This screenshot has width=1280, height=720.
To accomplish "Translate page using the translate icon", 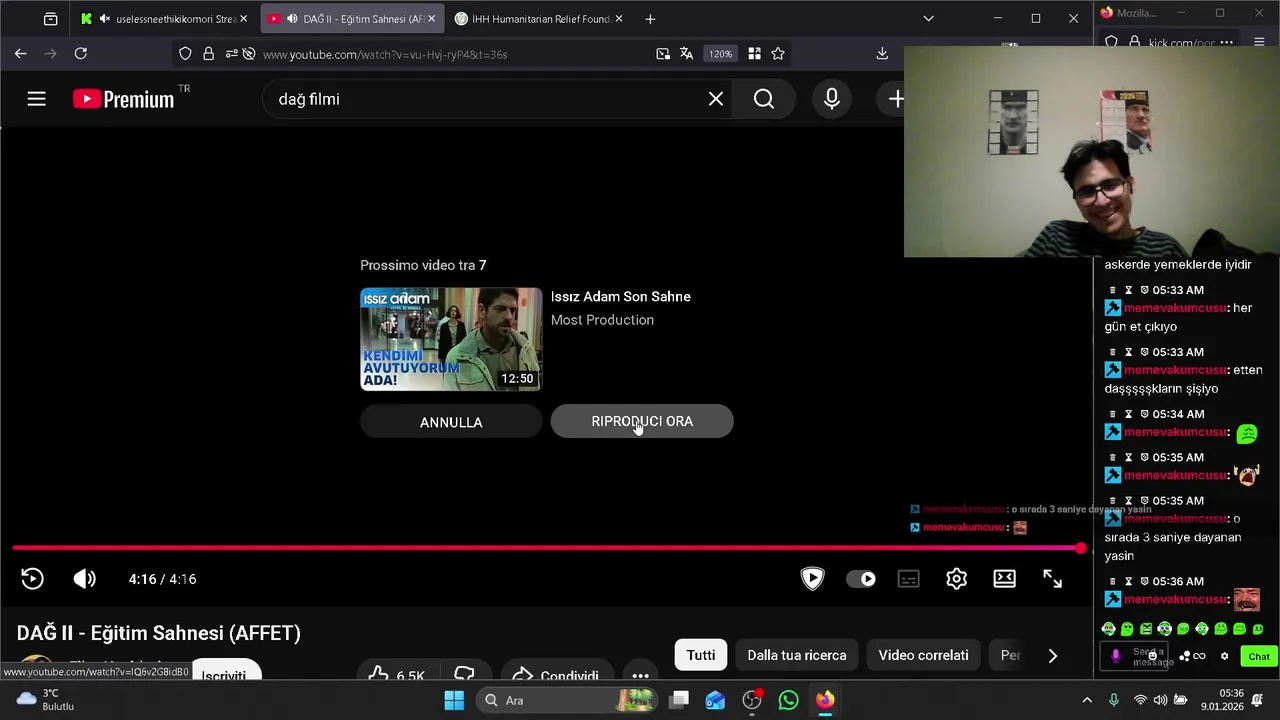I will (686, 54).
